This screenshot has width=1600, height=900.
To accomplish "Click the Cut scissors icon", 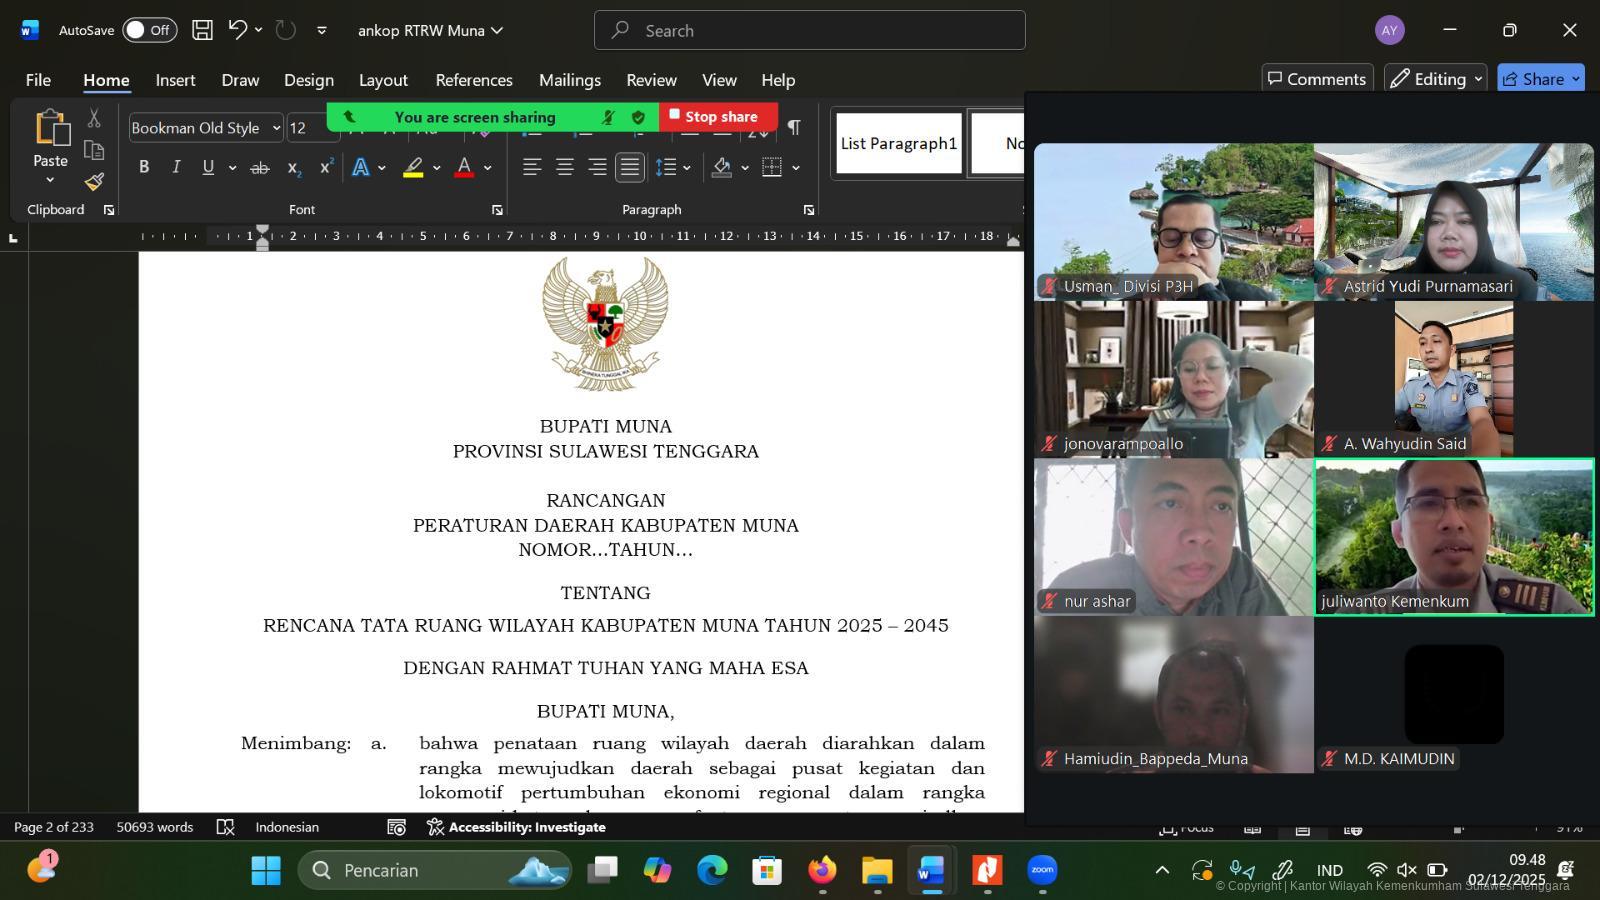I will tap(94, 118).
